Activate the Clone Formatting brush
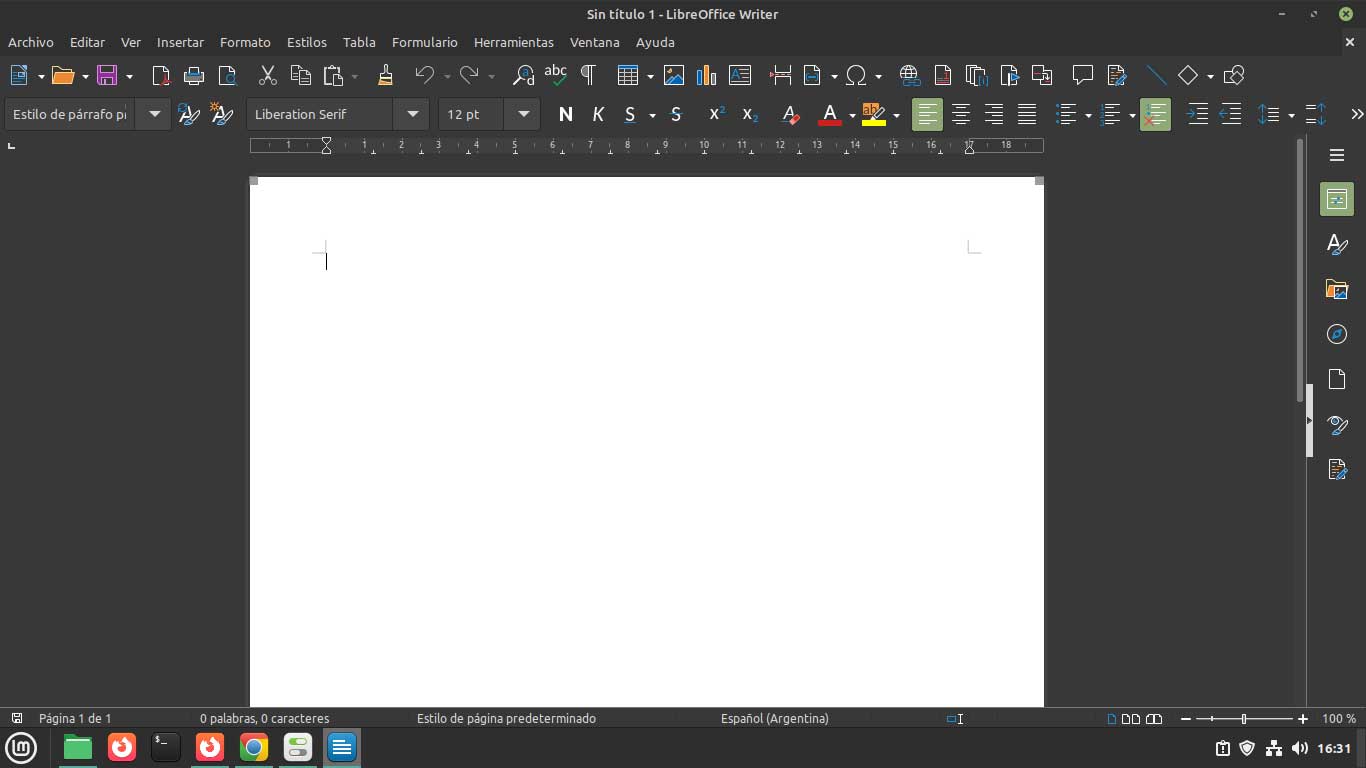Screen dimensions: 1366x768 [x=386, y=75]
